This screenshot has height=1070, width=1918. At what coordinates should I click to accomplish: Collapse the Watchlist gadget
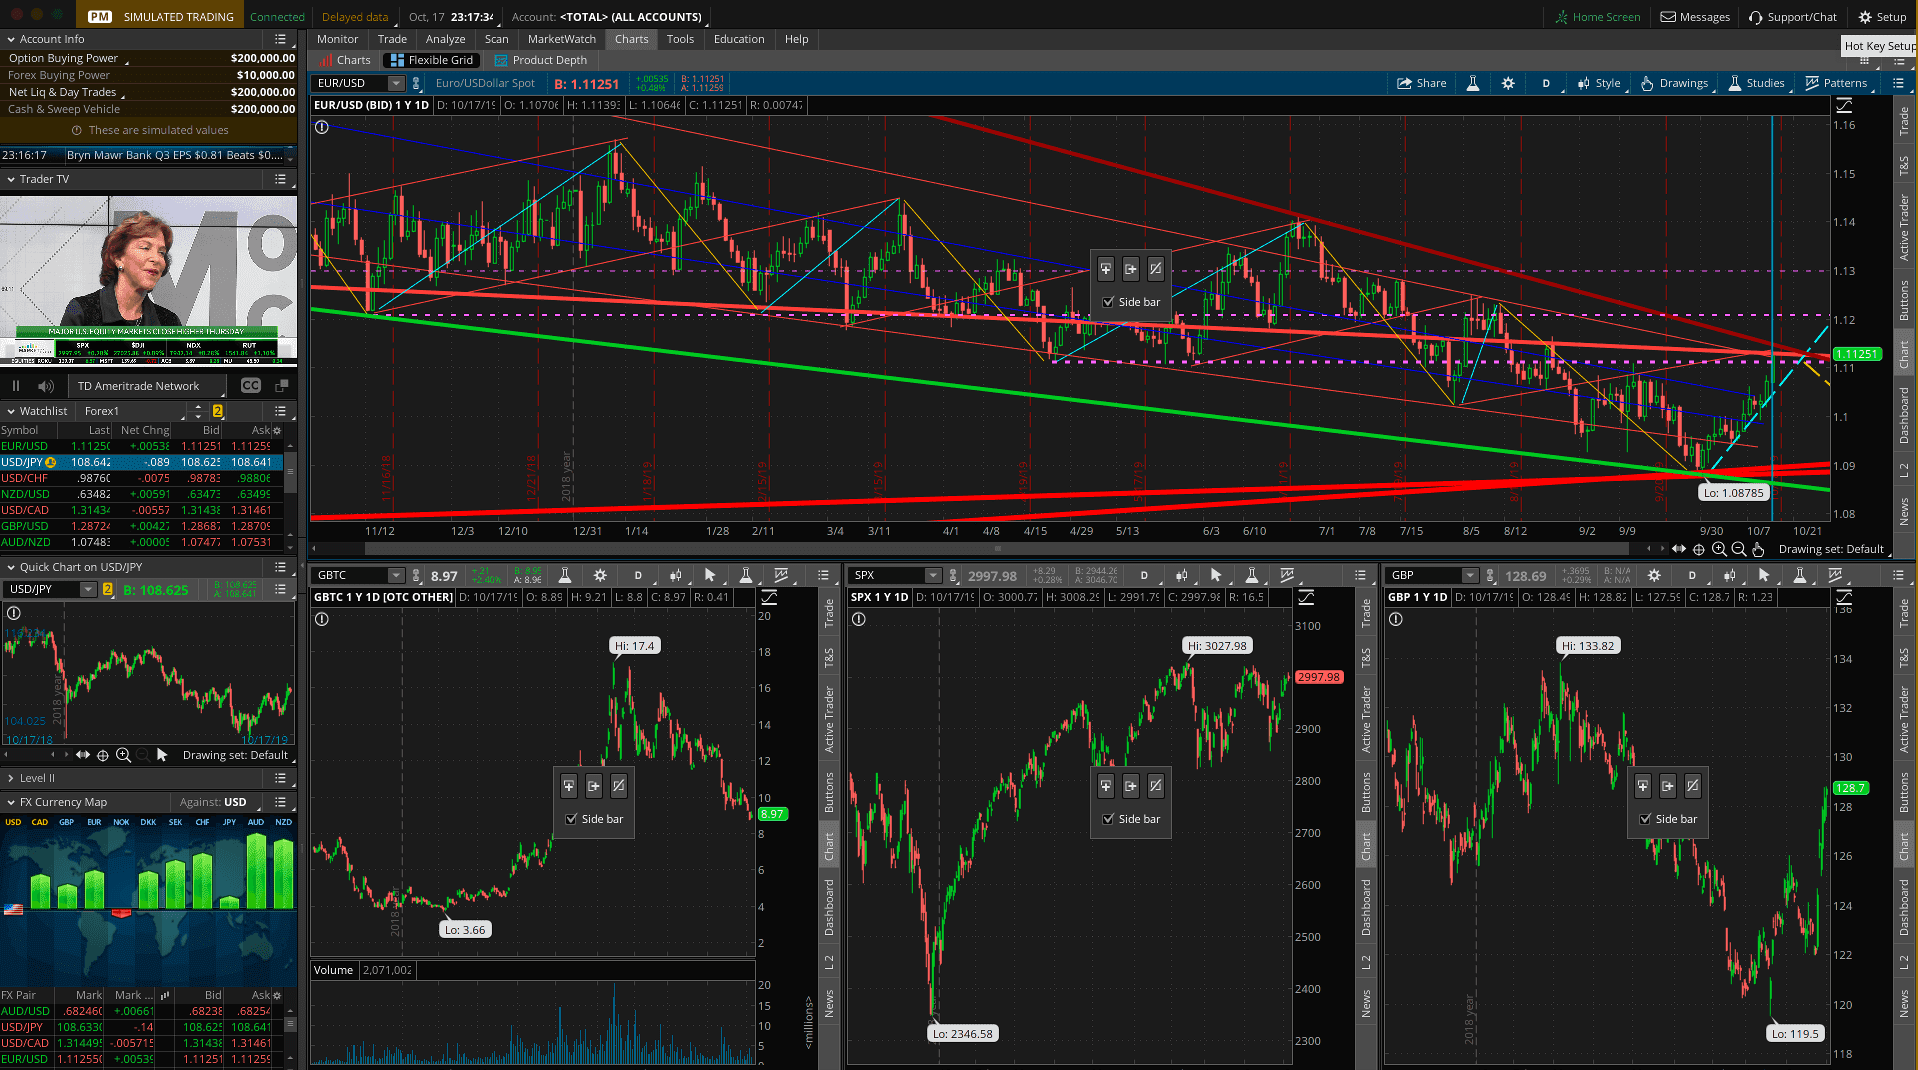(x=11, y=411)
